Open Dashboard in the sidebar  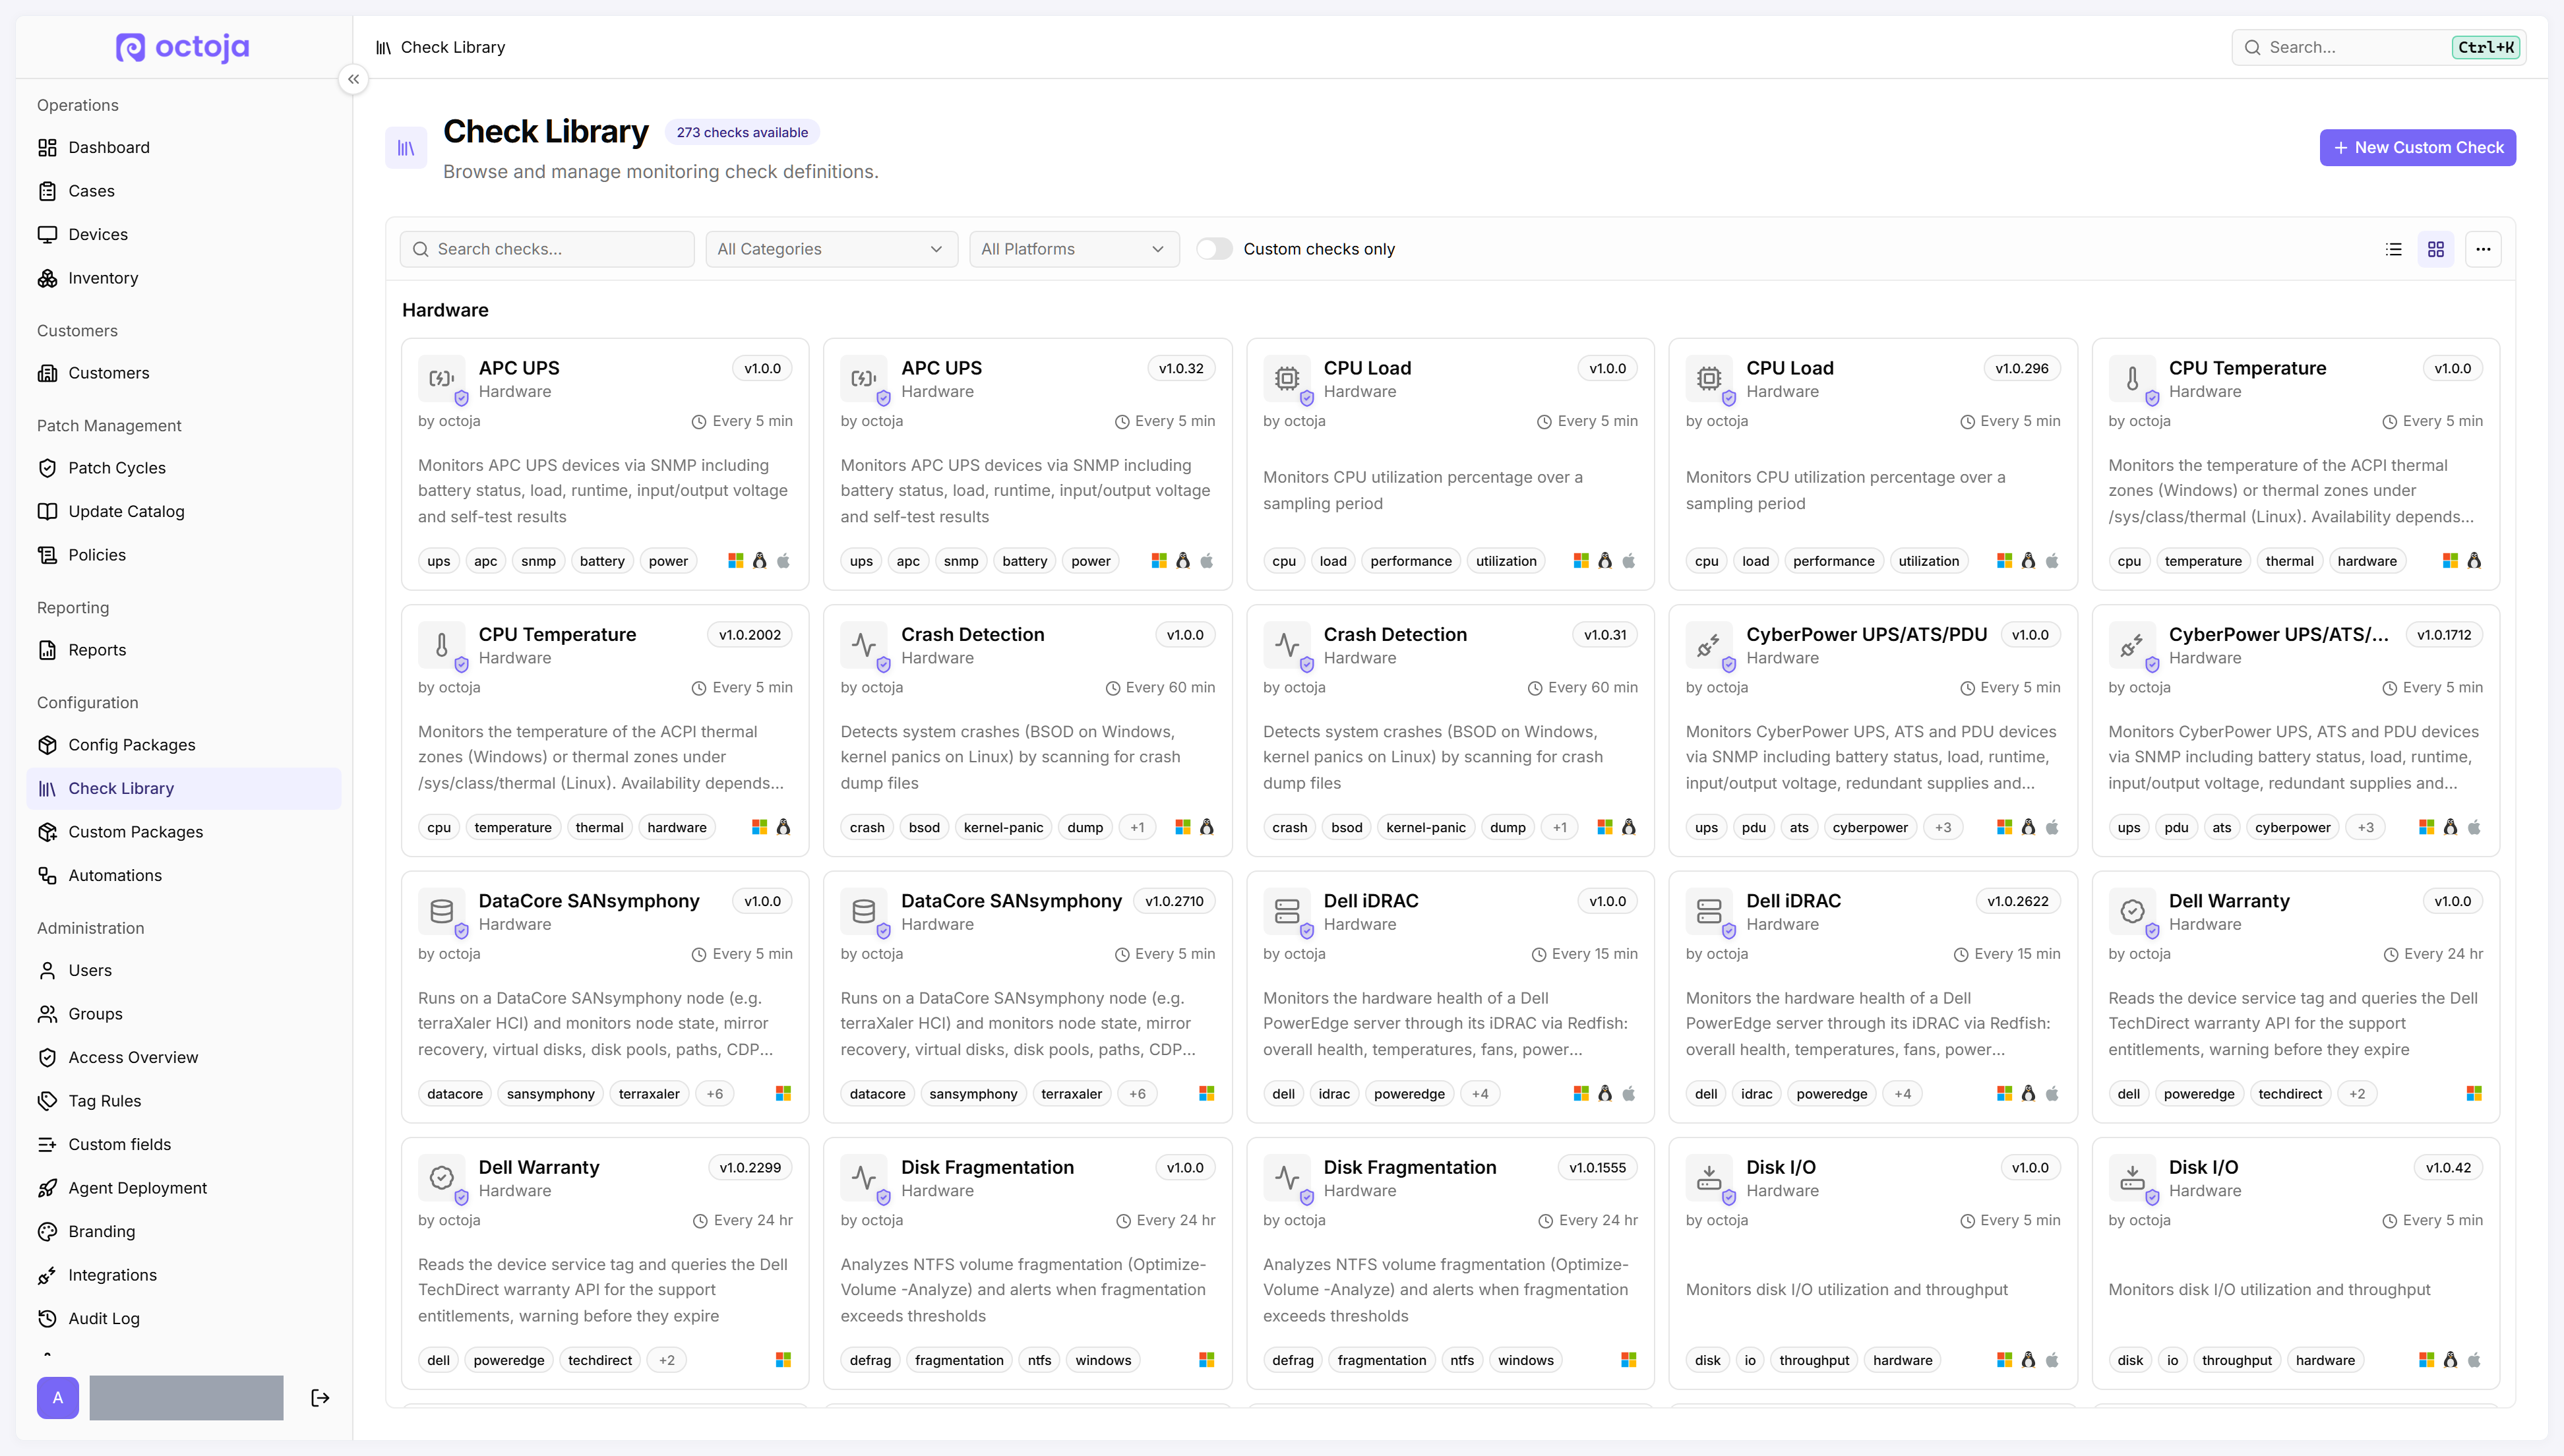coord(184,147)
